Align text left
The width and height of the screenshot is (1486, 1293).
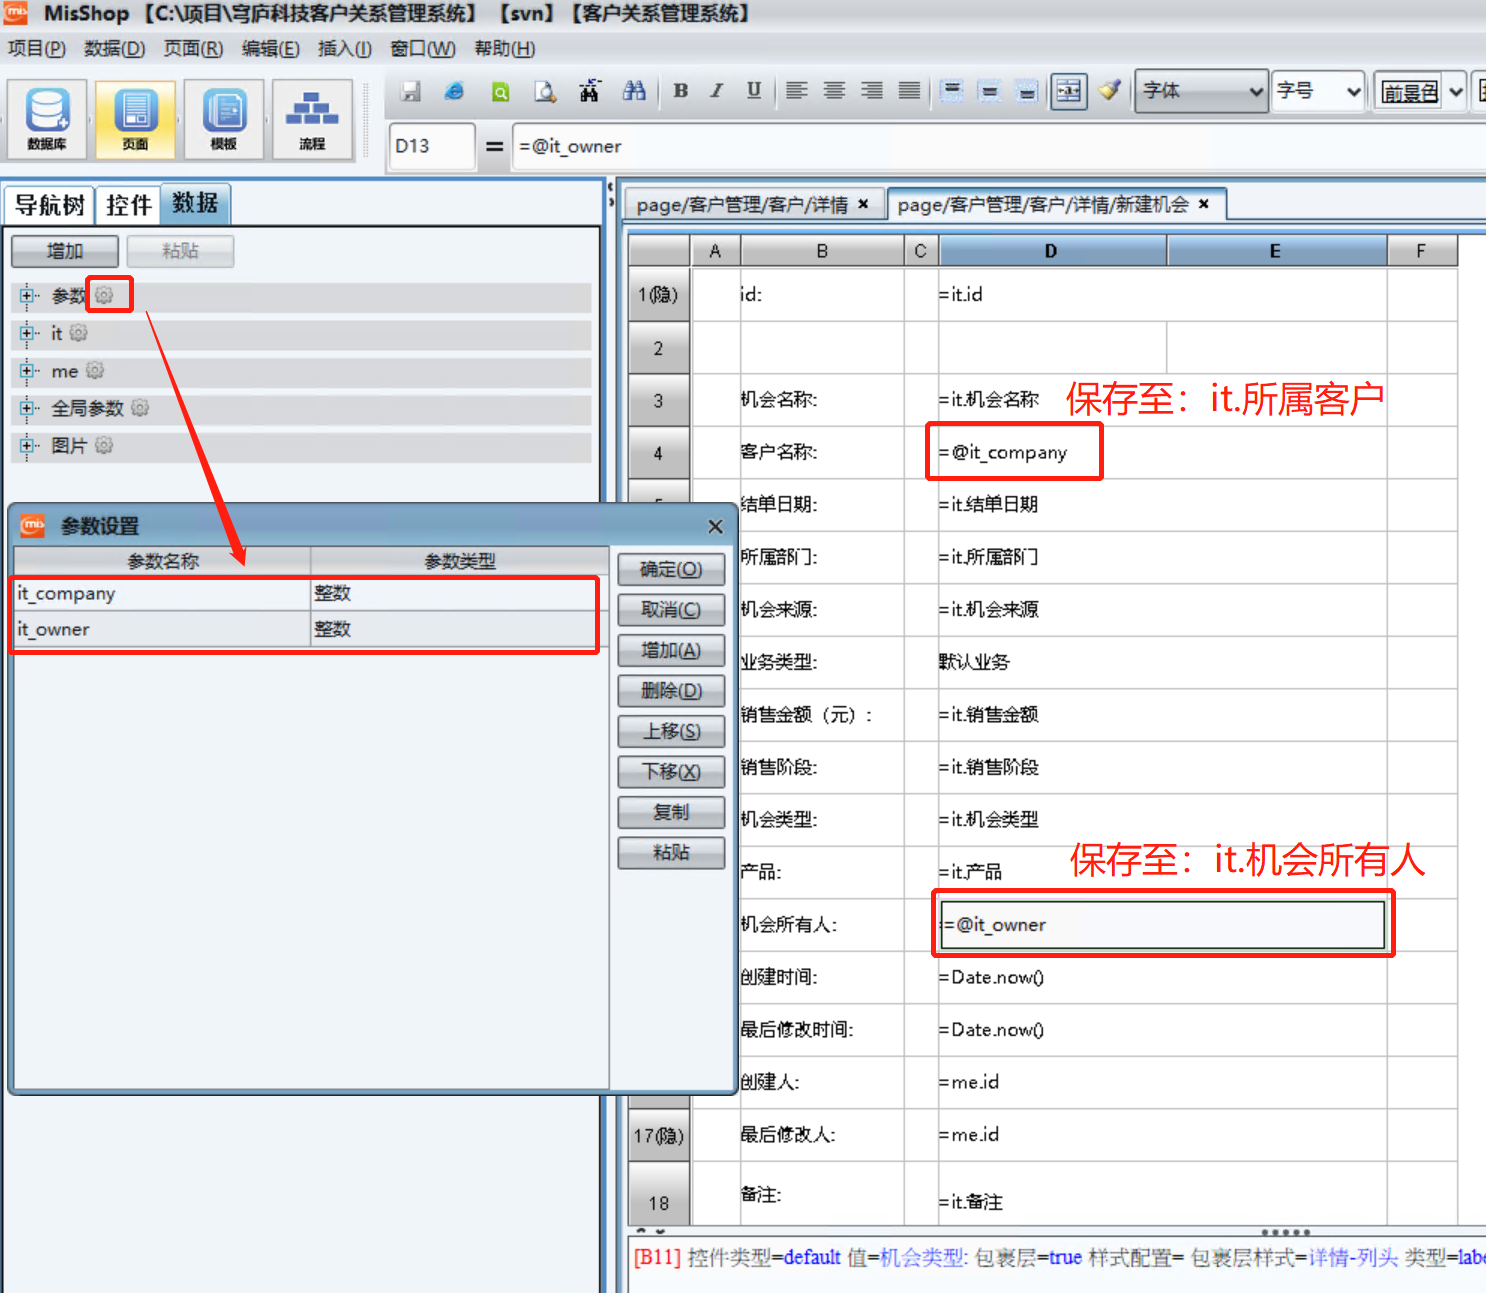(797, 91)
